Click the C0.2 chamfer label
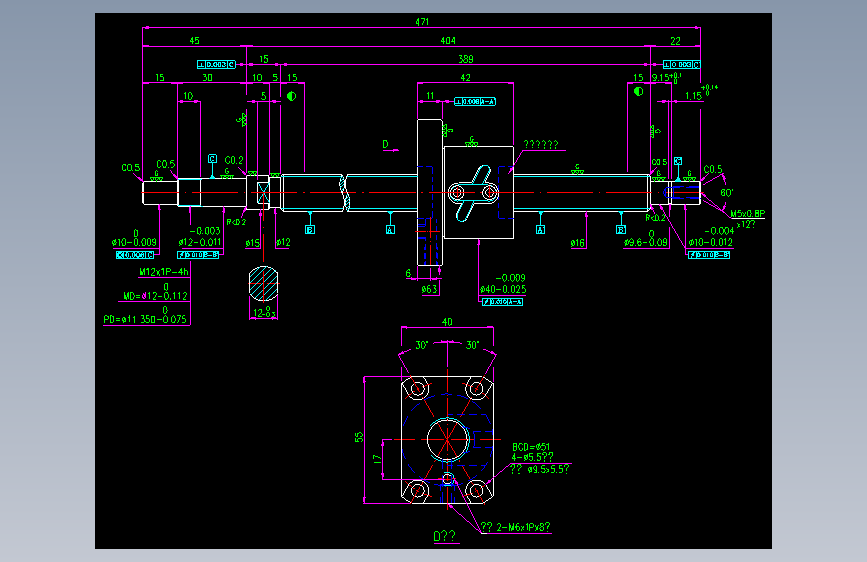 click(234, 160)
